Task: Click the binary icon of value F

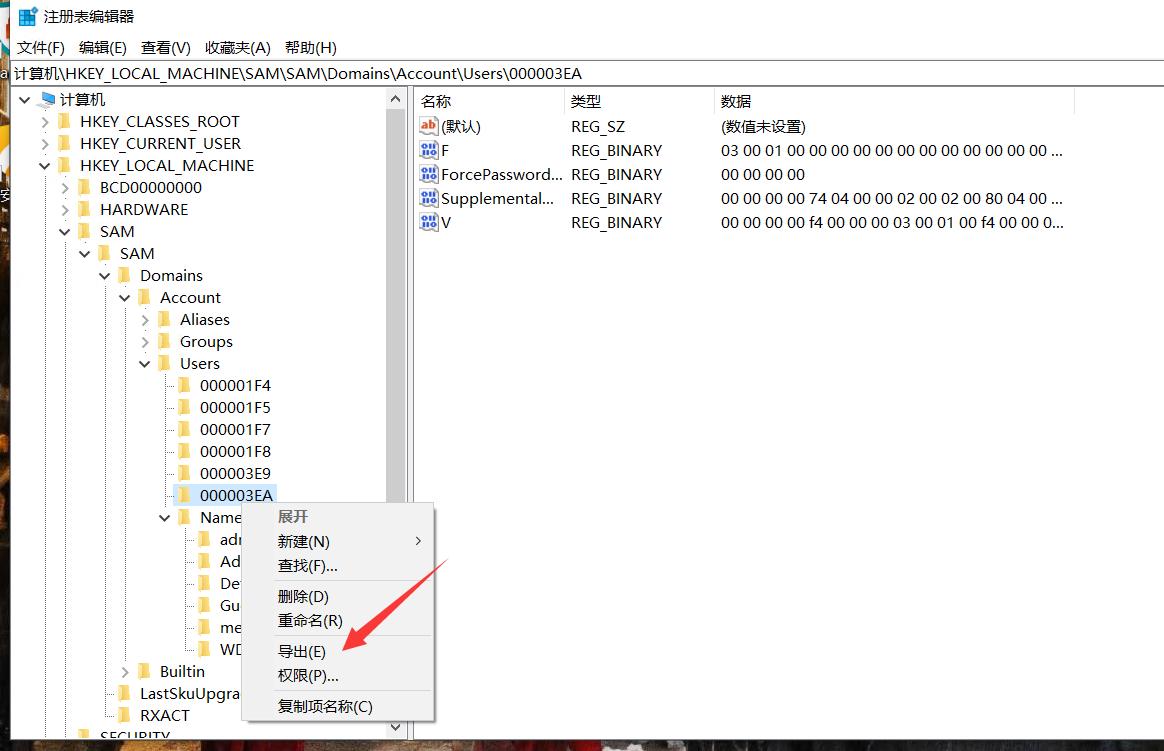Action: click(429, 151)
